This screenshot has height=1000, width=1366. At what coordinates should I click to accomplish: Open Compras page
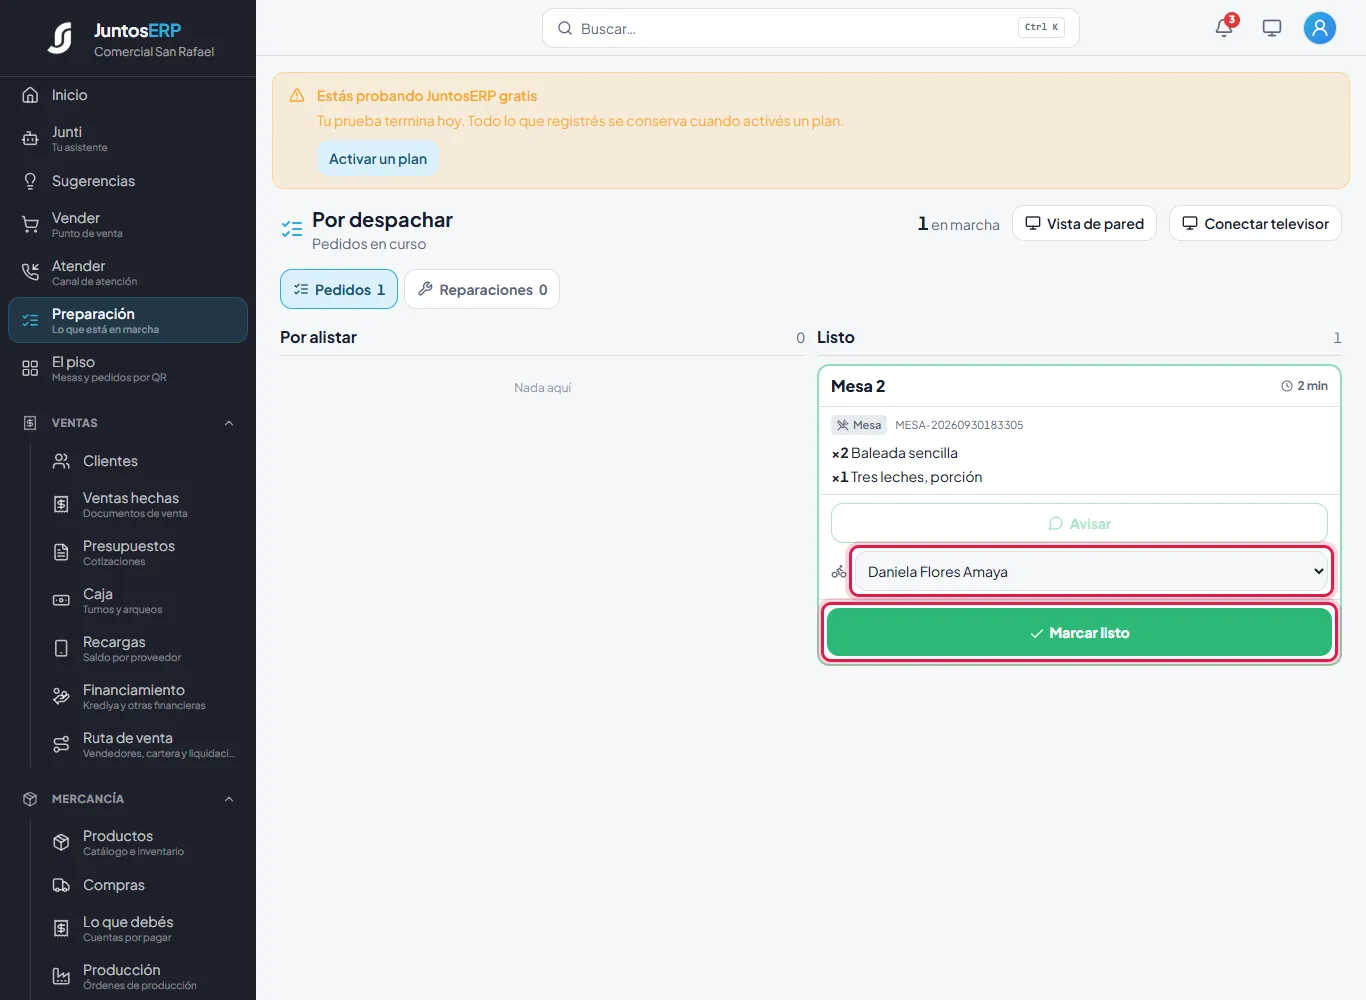click(x=144, y=885)
